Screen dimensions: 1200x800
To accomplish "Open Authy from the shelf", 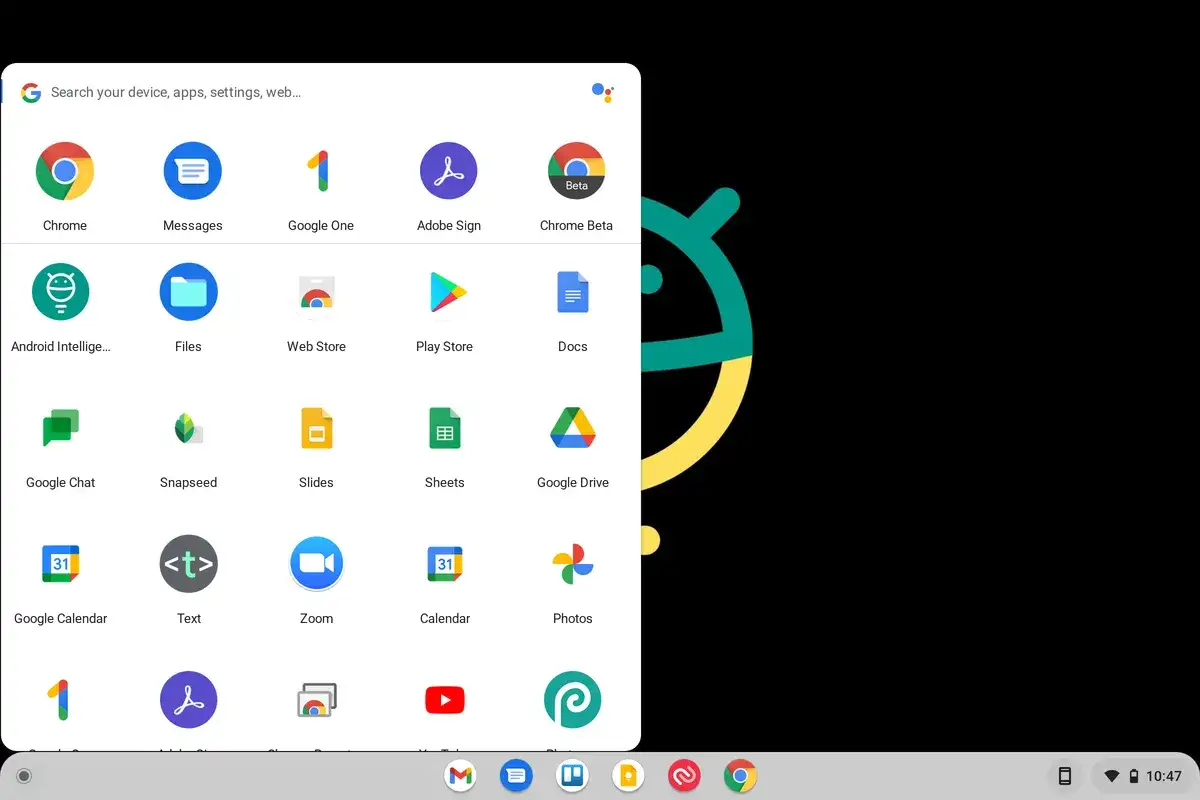I will (684, 776).
